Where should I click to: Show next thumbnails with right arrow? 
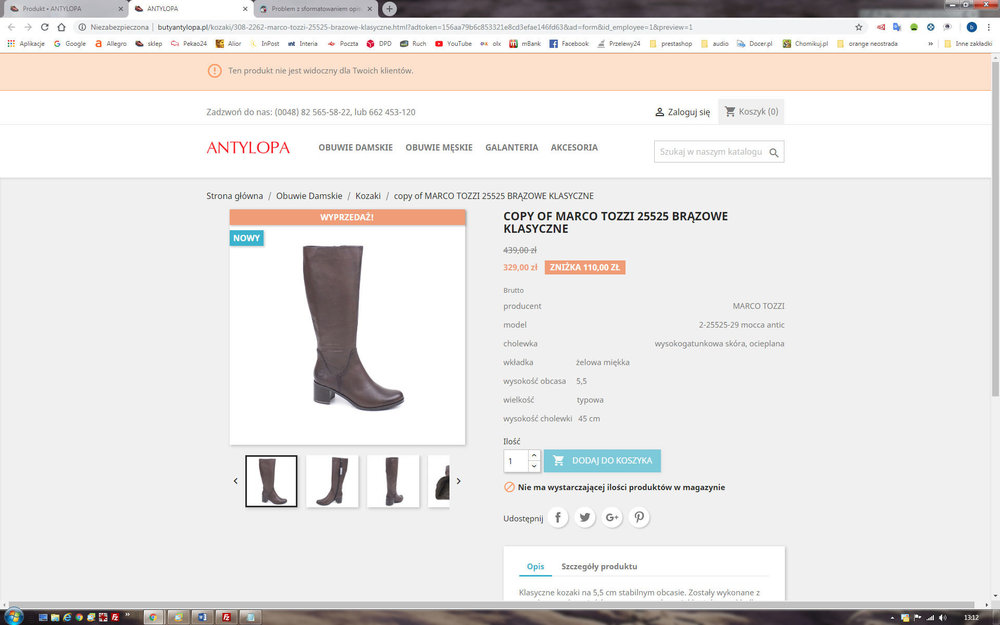pos(459,481)
